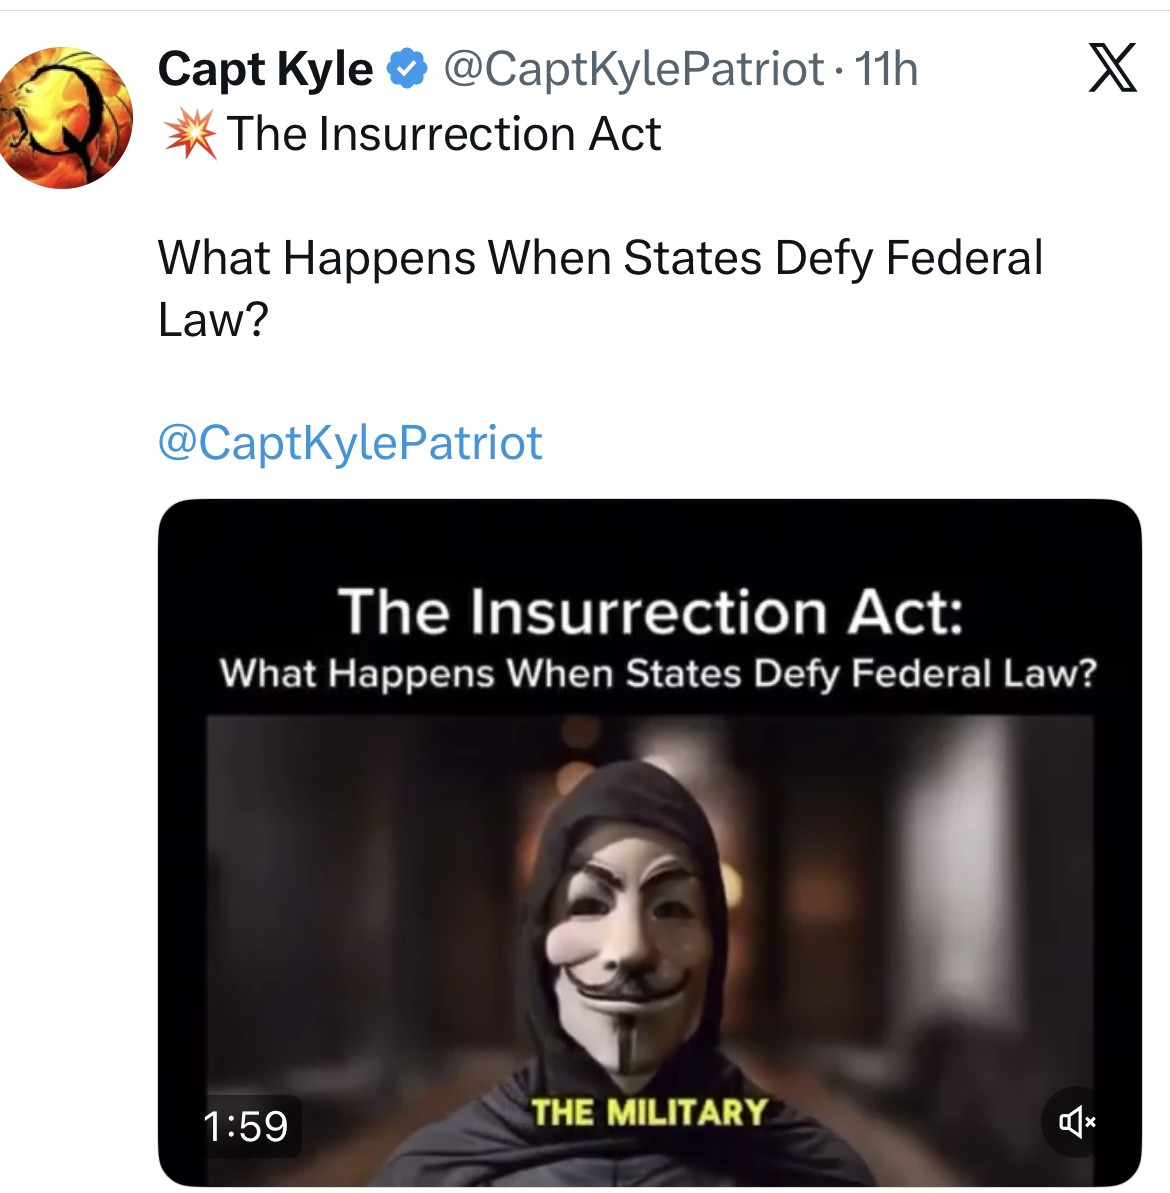Open Capt Kyle's profile picture

[x=66, y=118]
